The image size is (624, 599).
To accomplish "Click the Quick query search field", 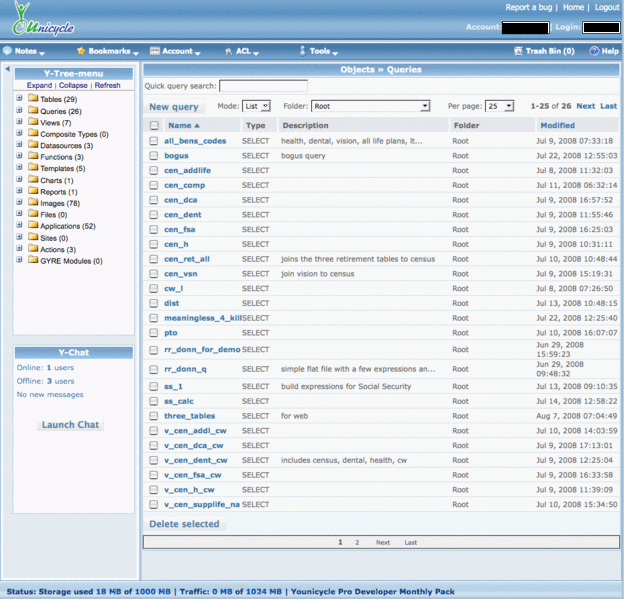I will click(x=263, y=86).
